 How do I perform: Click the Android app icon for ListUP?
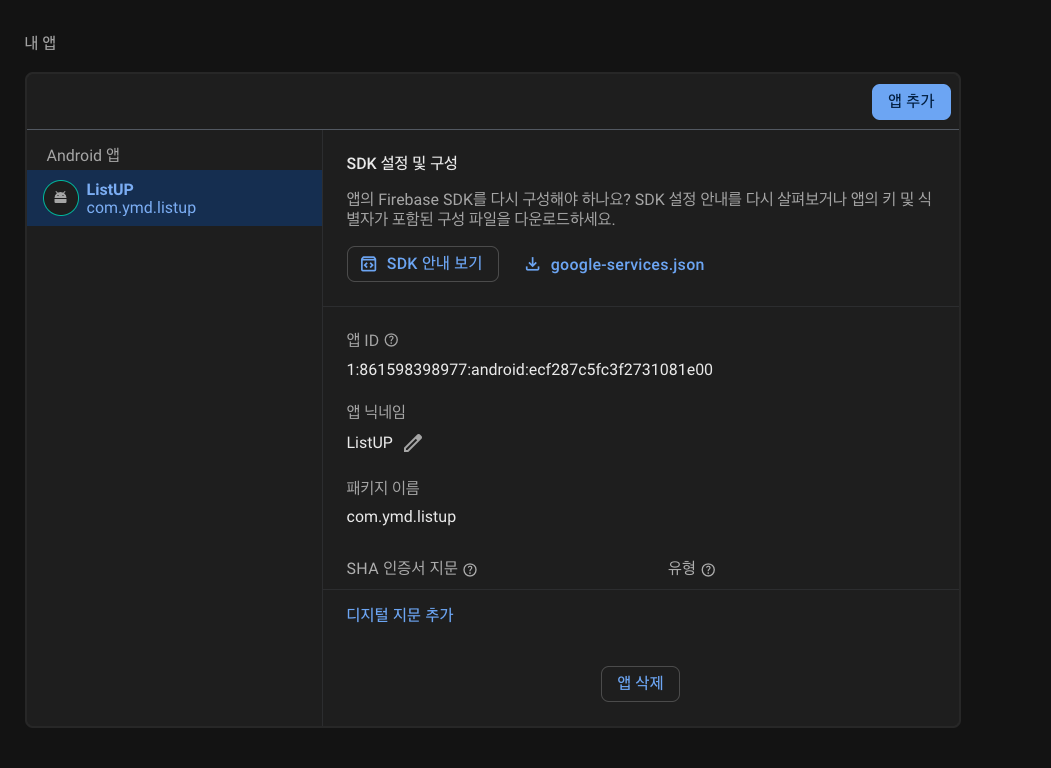tap(60, 198)
